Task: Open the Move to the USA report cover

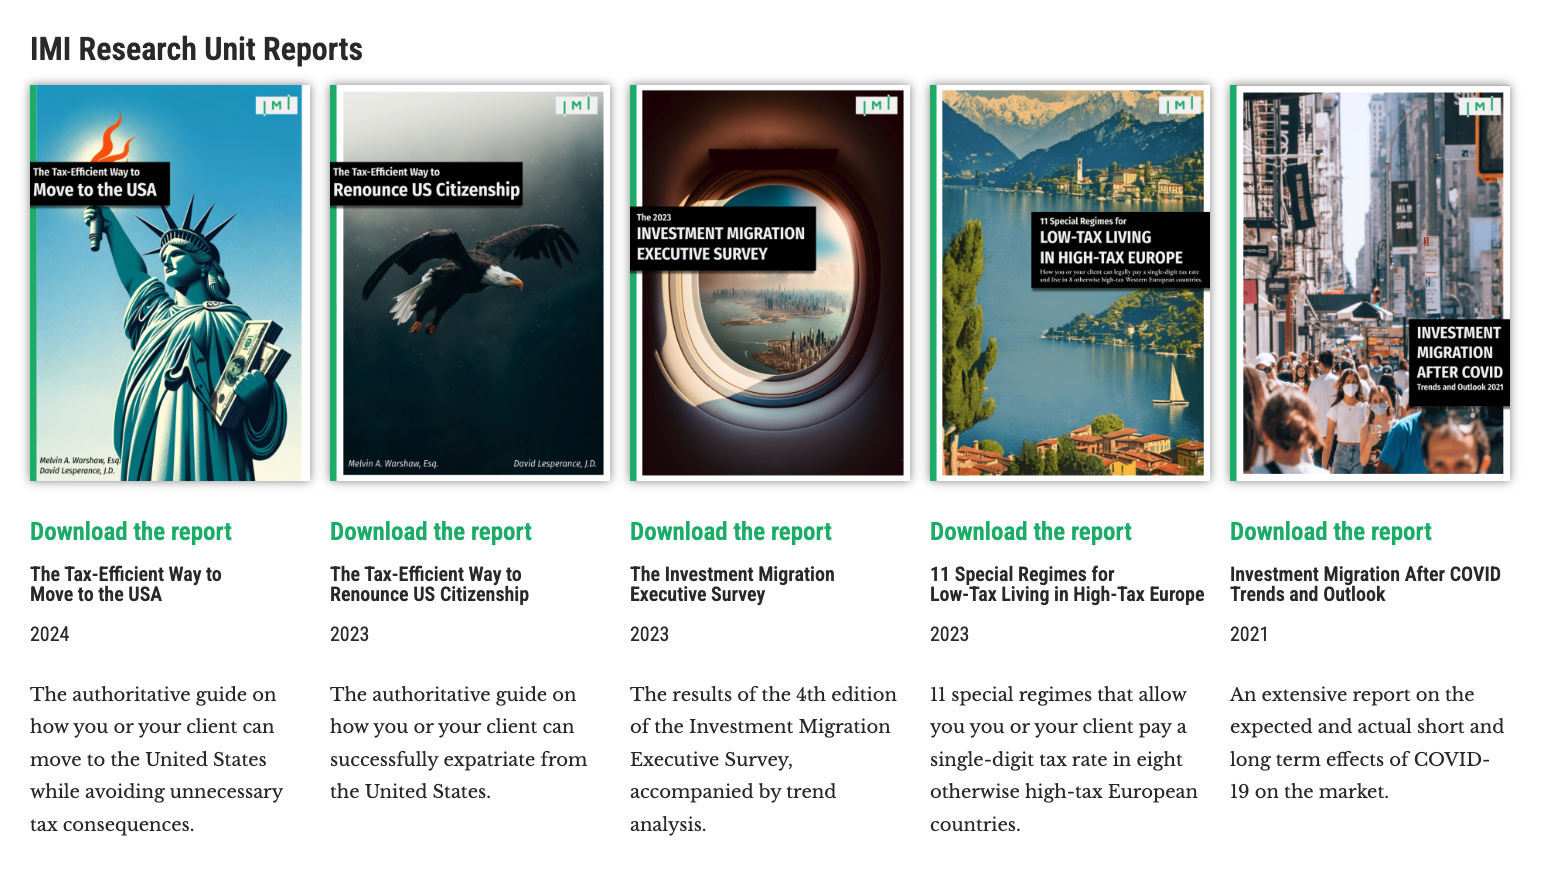Action: 170,283
